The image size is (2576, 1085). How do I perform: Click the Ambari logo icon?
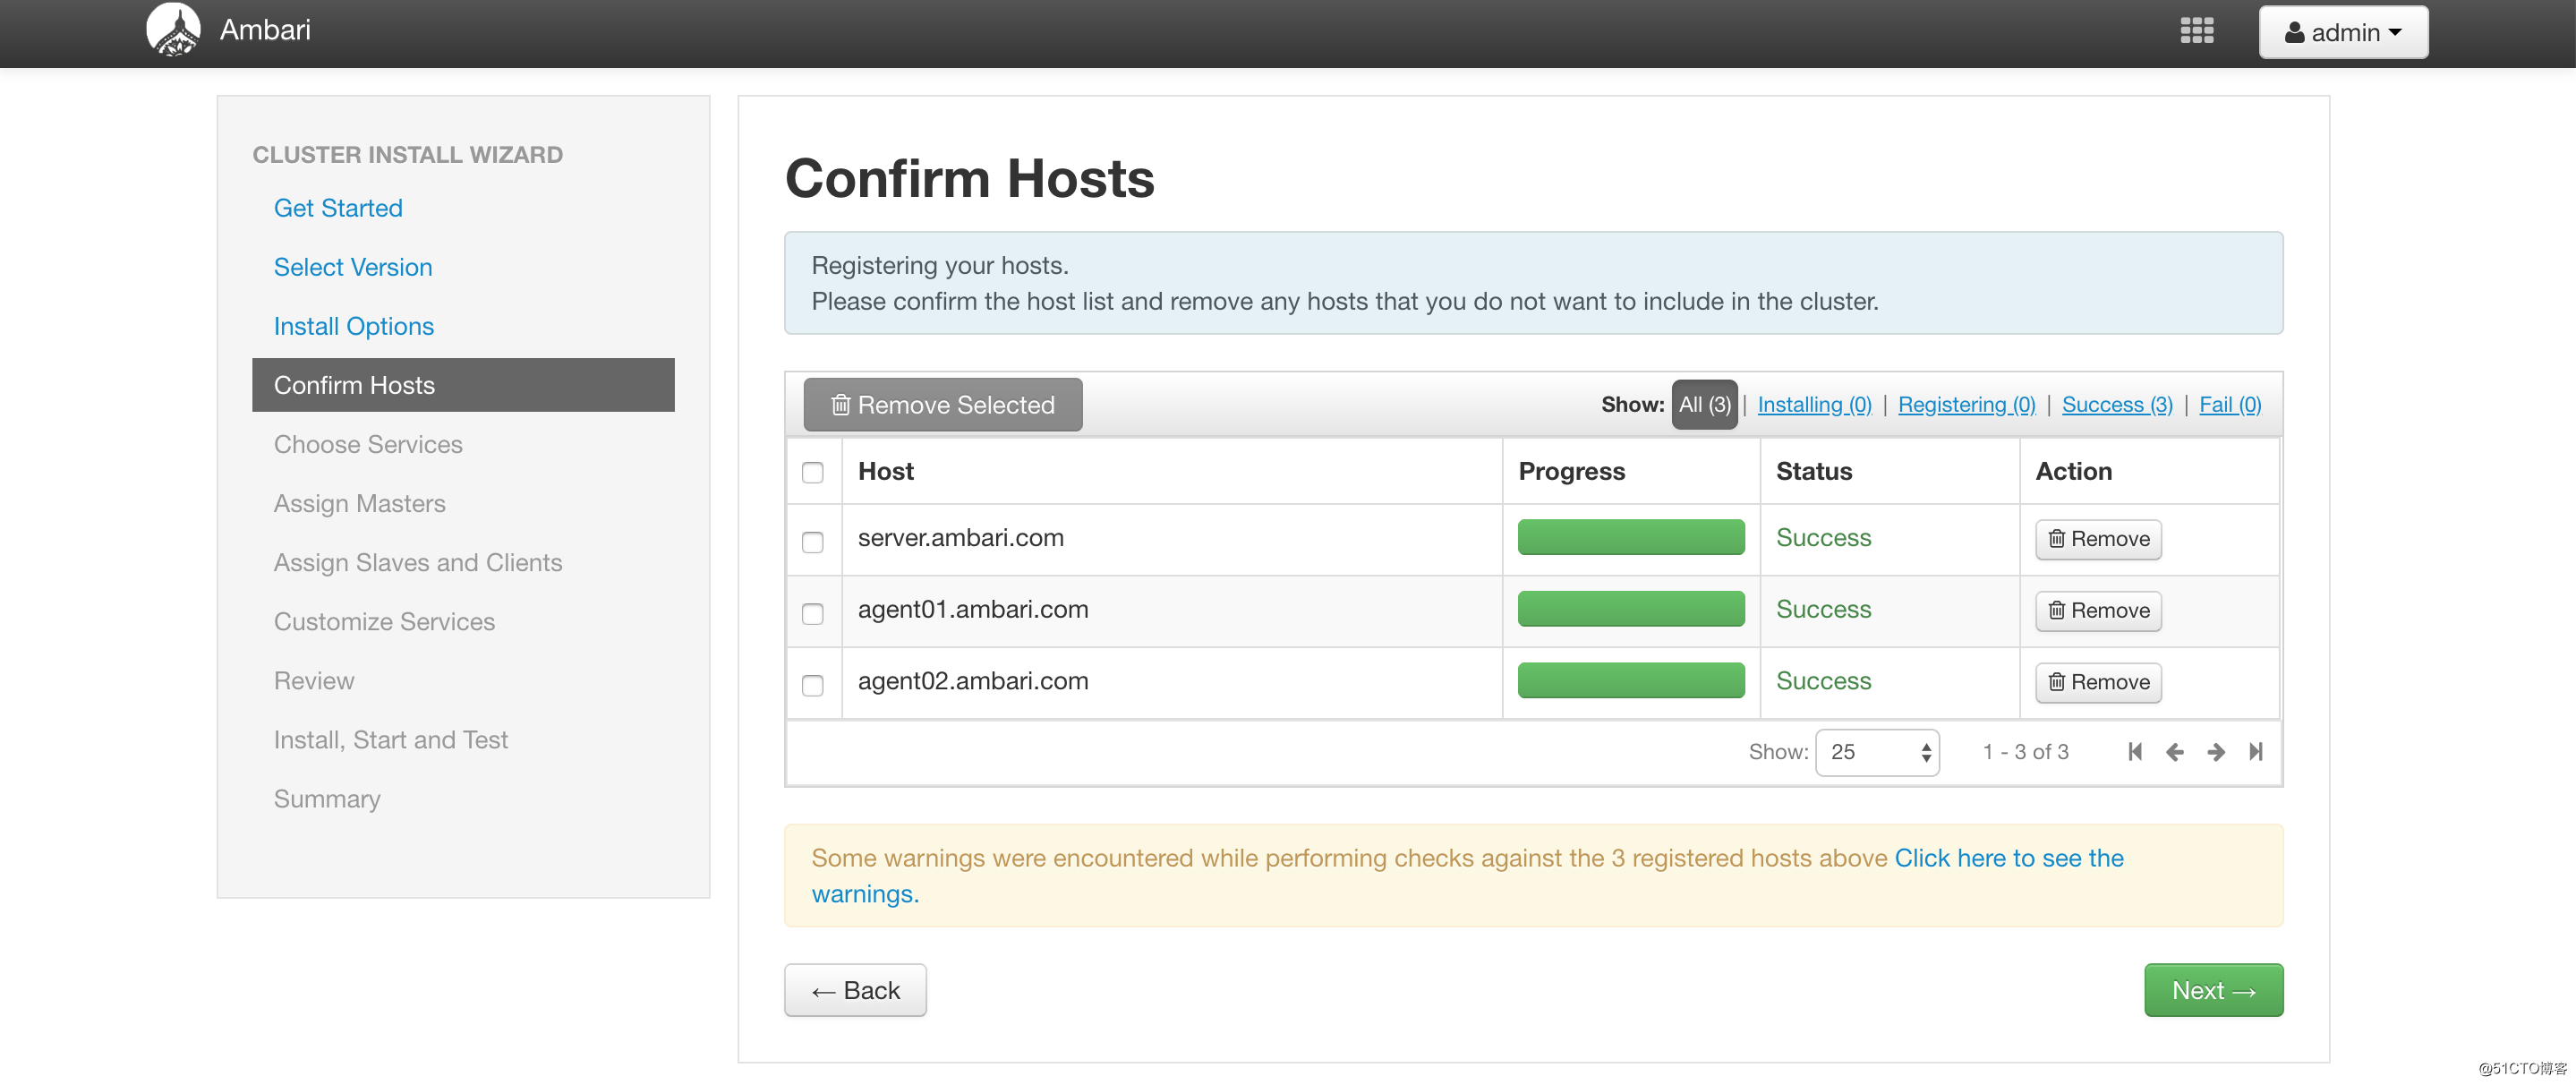(x=173, y=30)
